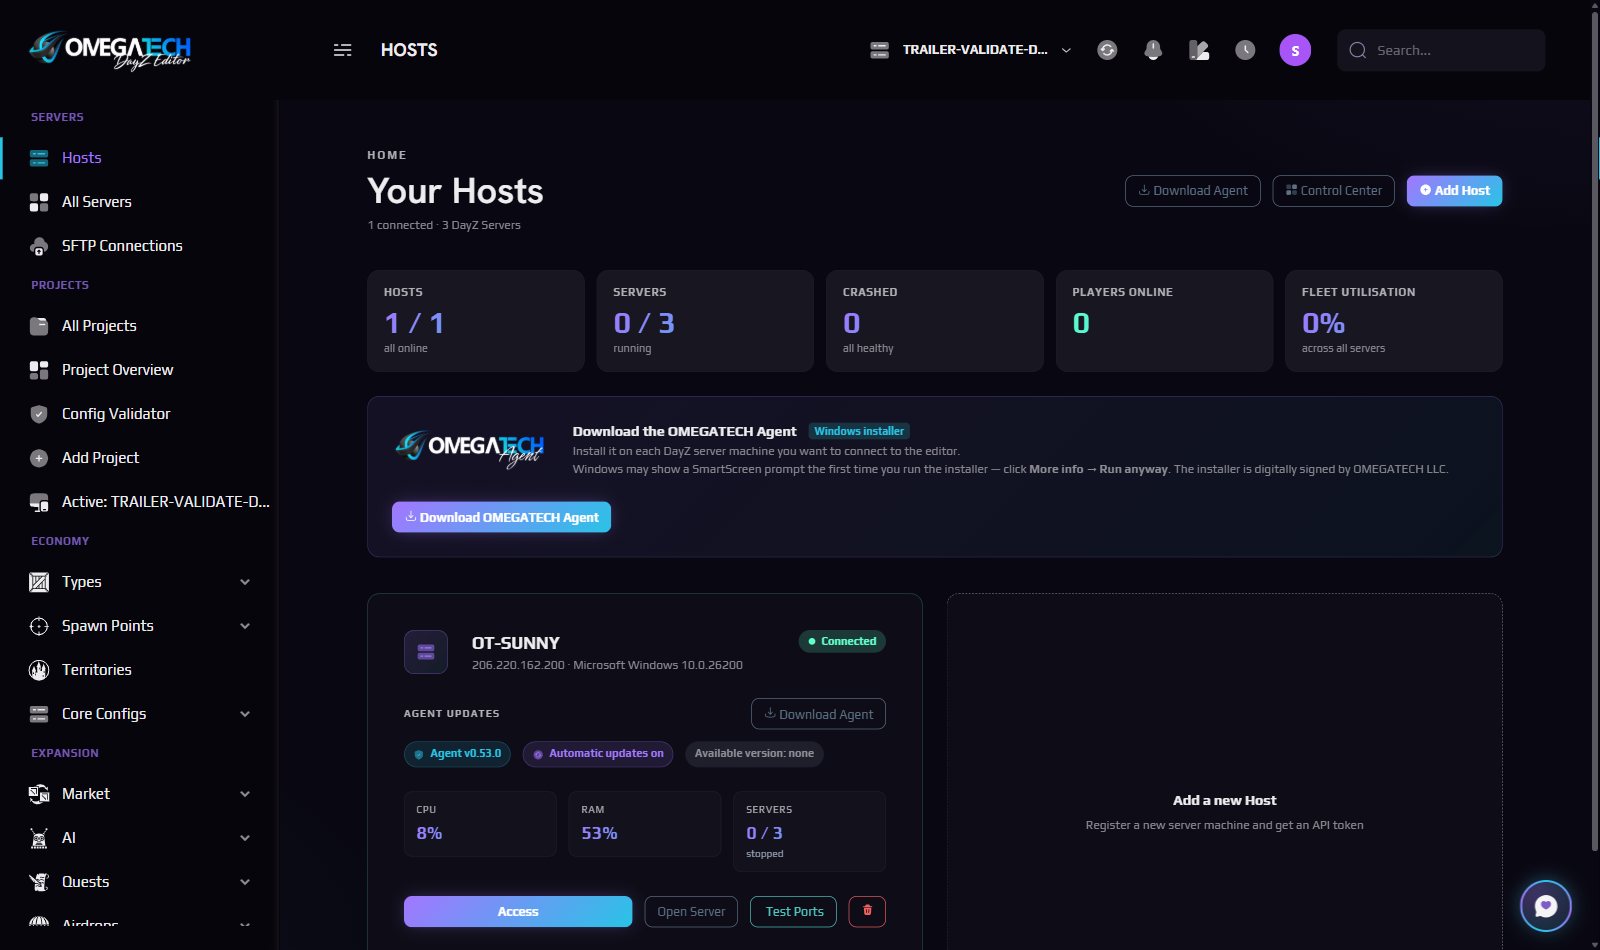1600x950 pixels.
Task: Expand the Spawn Points submenu chevron
Action: click(245, 626)
